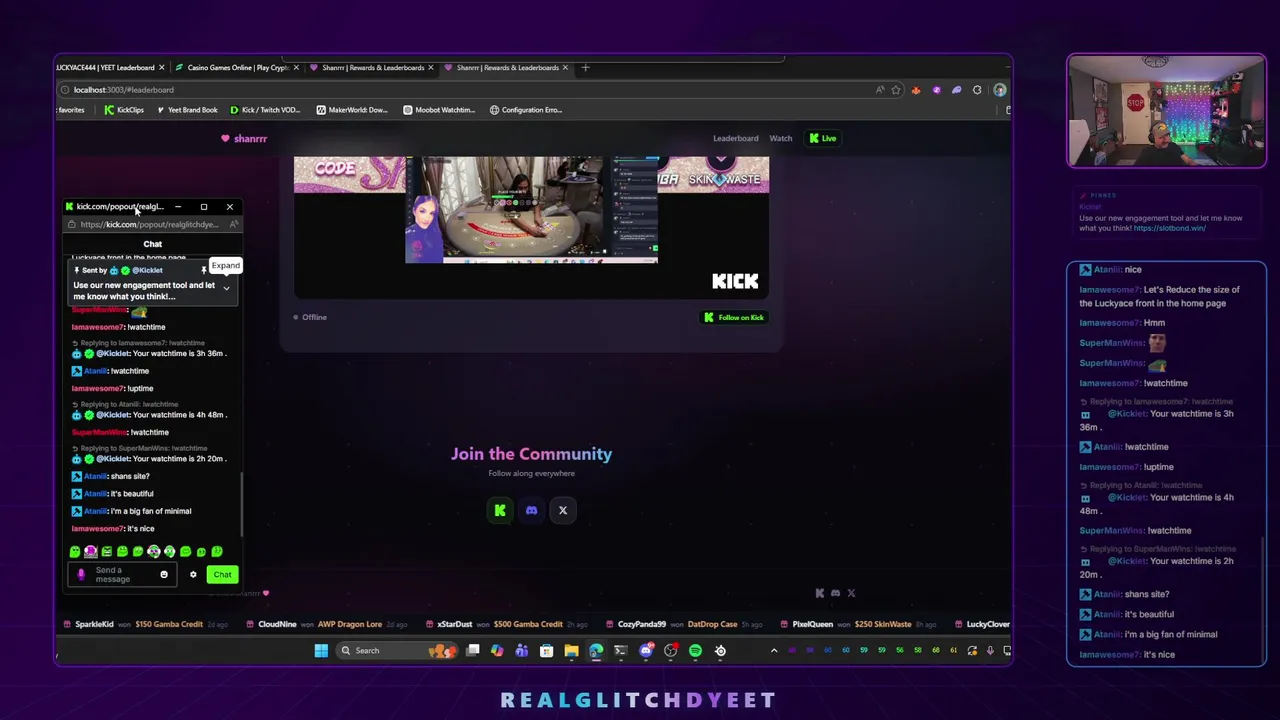The width and height of the screenshot is (1280, 720).
Task: Click the Kick icon under Join the Community
Action: coord(500,510)
